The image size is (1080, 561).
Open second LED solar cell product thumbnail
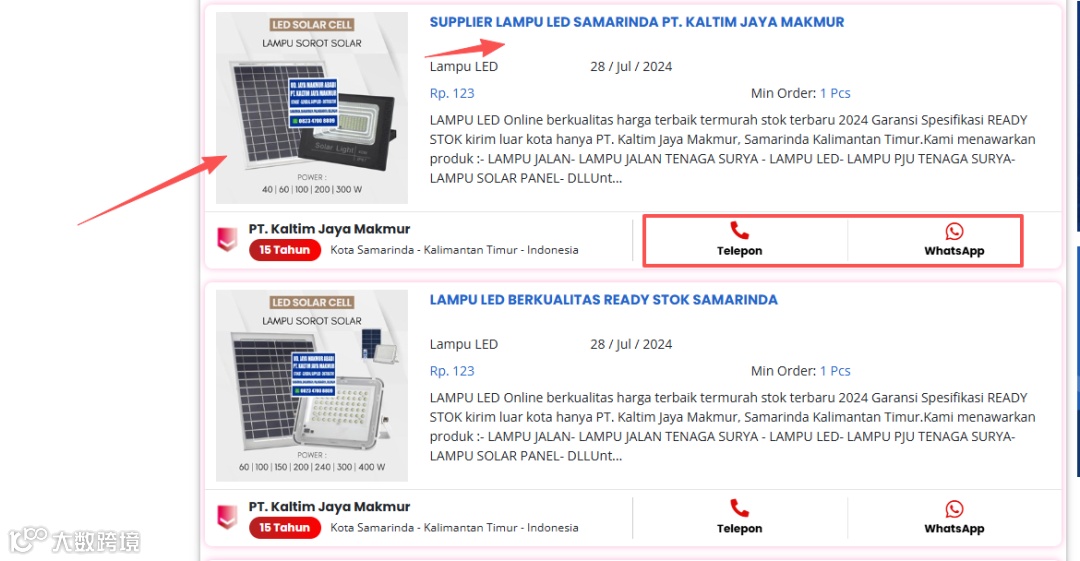[311, 385]
